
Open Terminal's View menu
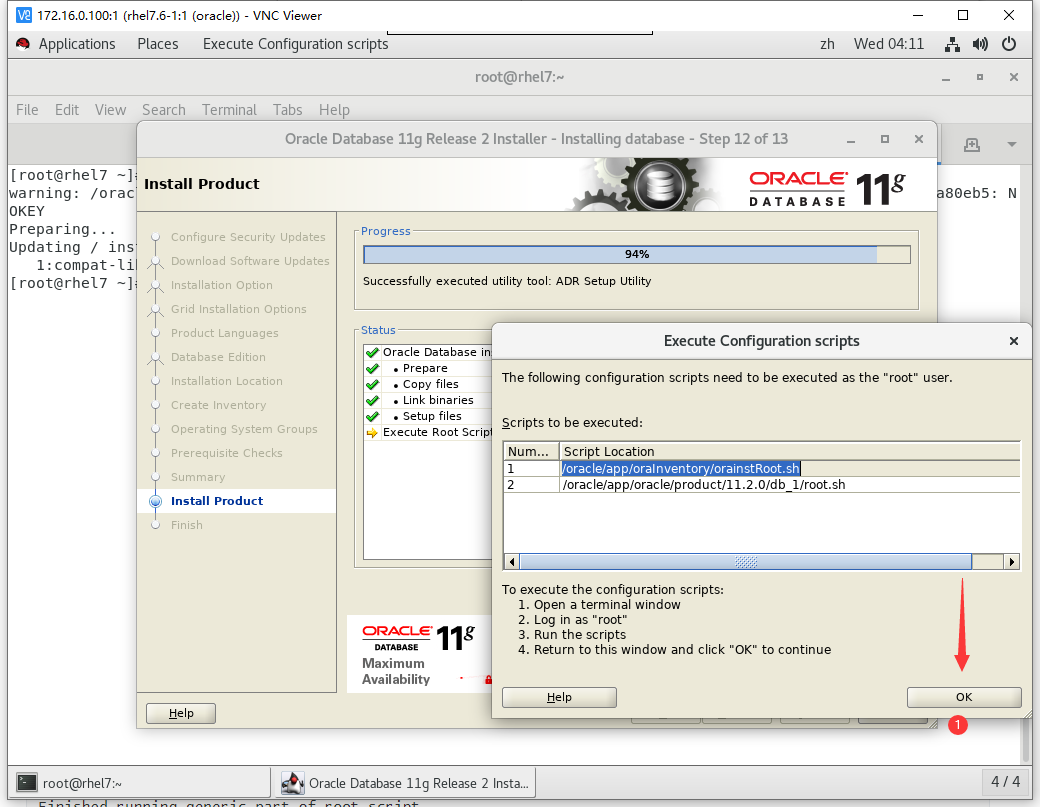[x=110, y=109]
